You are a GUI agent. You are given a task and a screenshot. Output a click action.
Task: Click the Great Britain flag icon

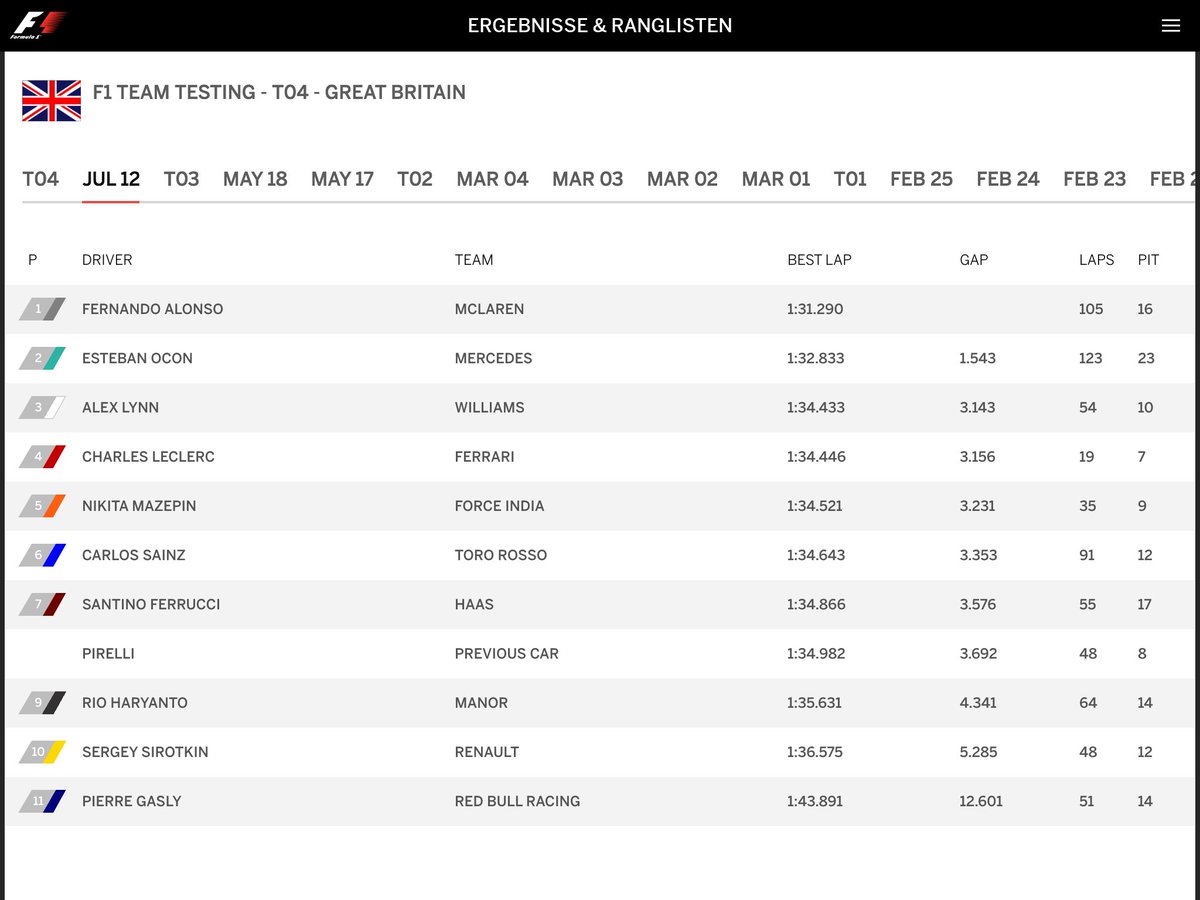pos(52,101)
